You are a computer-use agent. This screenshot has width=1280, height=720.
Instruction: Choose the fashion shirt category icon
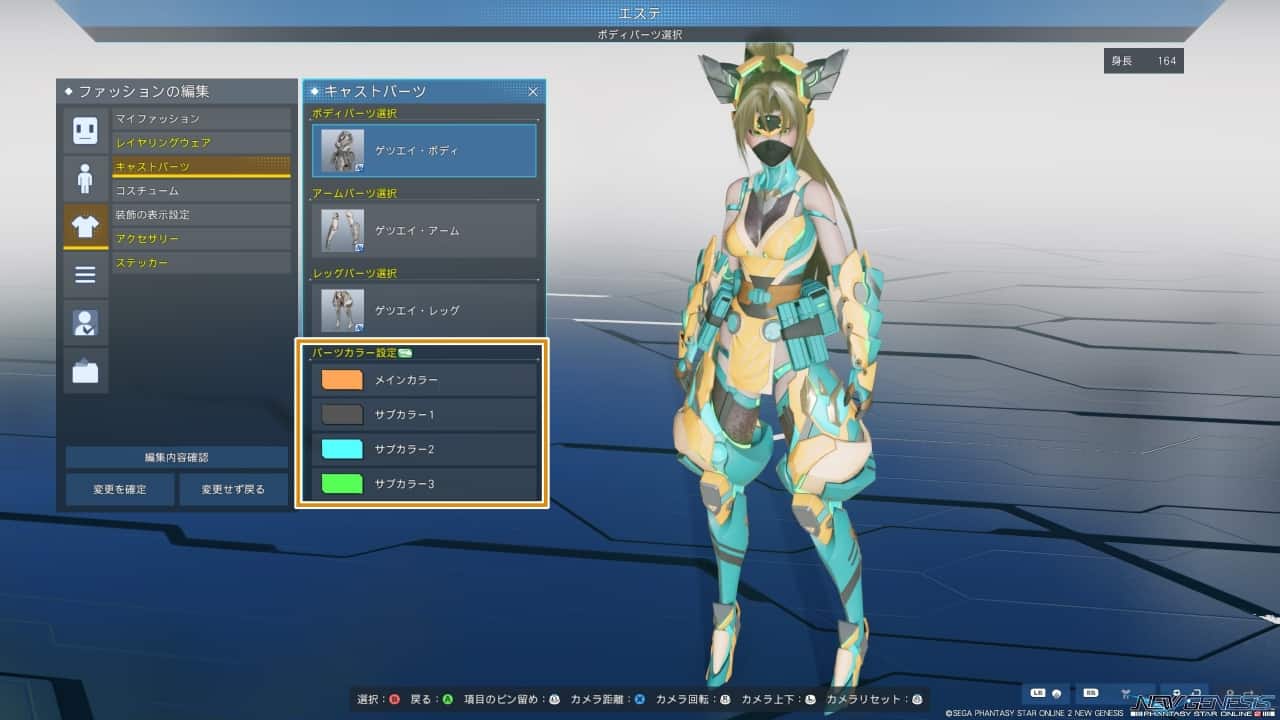tap(85, 226)
